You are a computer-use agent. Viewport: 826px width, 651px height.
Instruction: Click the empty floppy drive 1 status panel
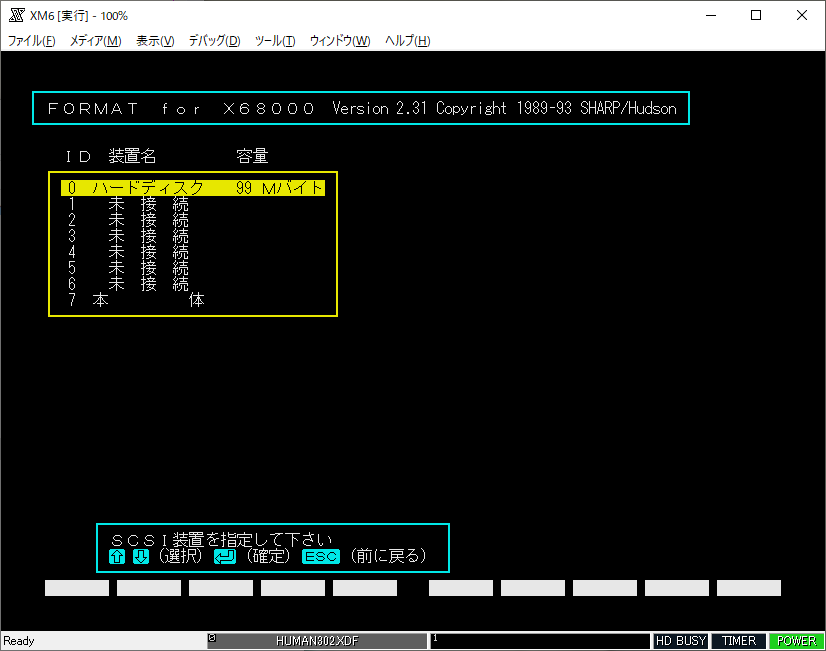(540, 641)
